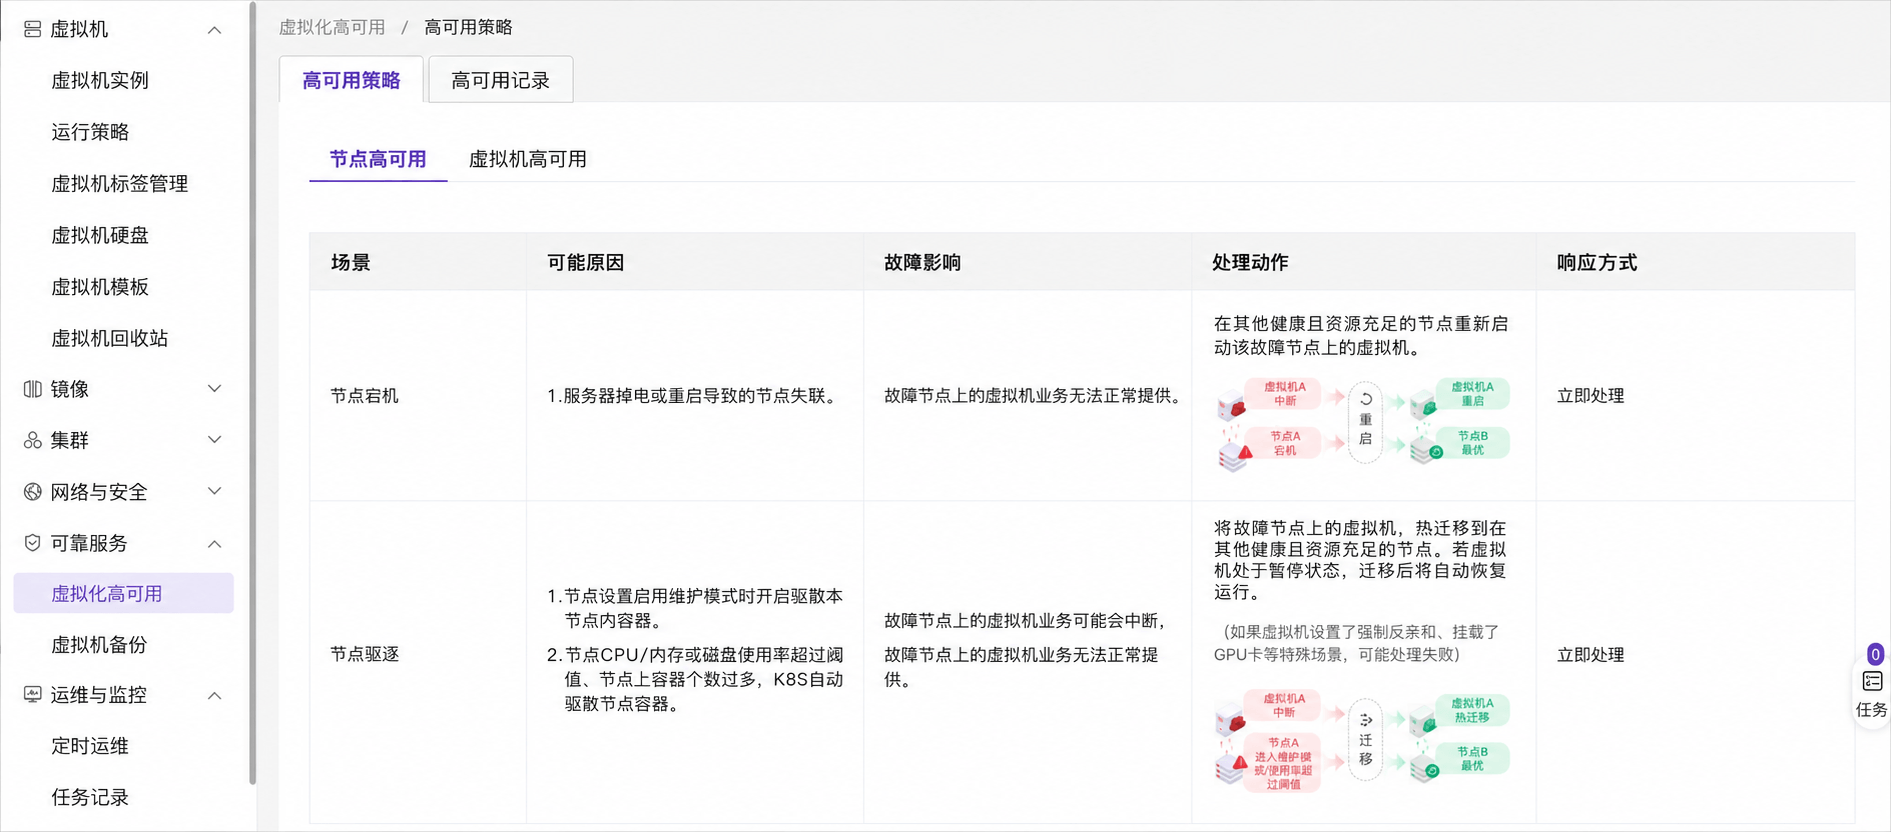Expand the 网络与安全 menu chevron
This screenshot has width=1891, height=832.
click(x=215, y=492)
